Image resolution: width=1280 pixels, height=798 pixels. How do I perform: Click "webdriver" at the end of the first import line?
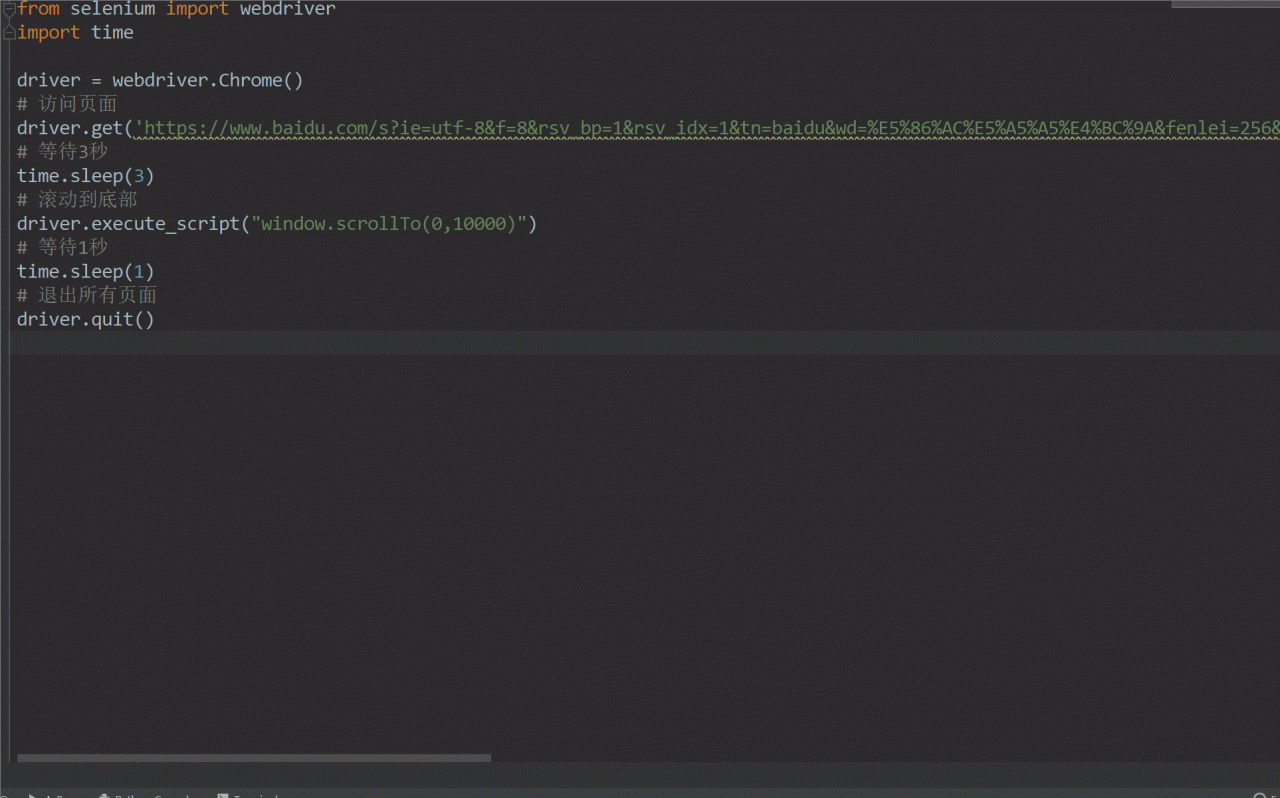tap(288, 9)
